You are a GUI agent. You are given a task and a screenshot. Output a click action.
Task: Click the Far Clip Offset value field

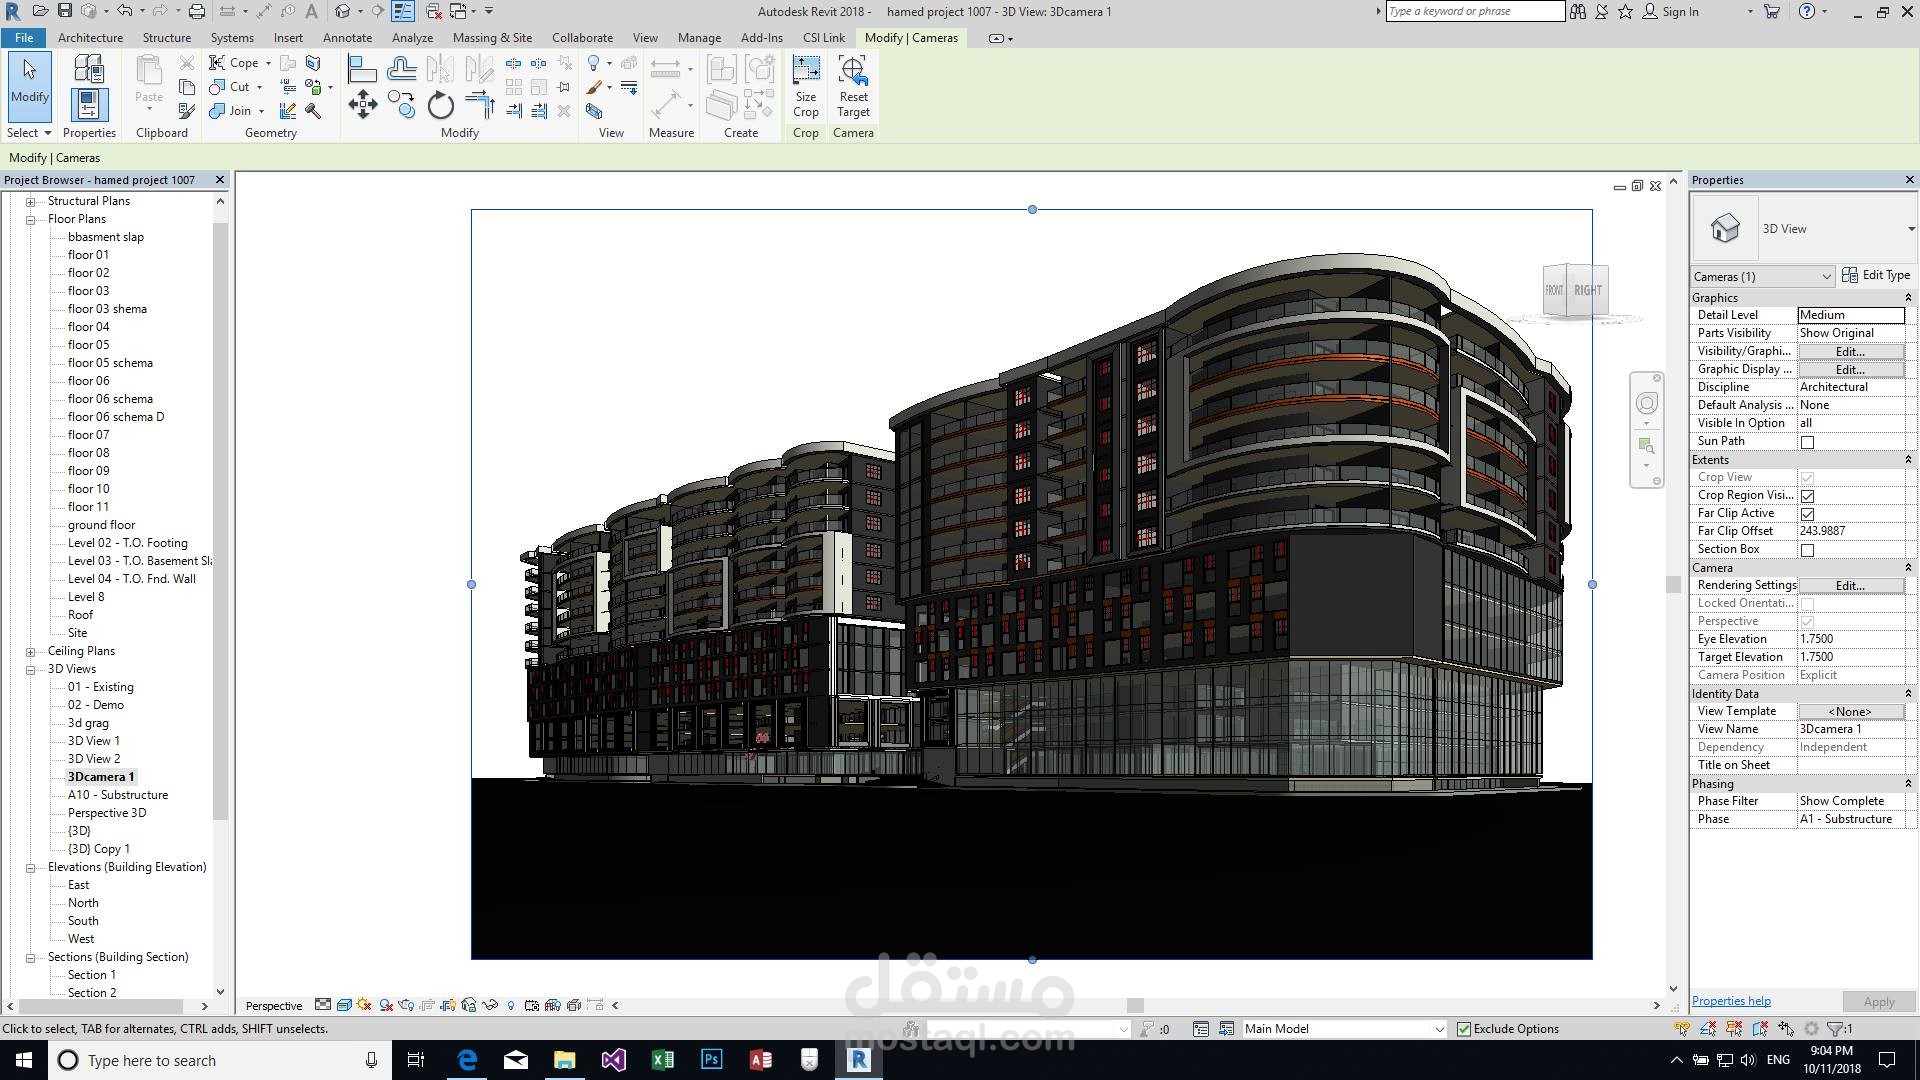(1850, 531)
